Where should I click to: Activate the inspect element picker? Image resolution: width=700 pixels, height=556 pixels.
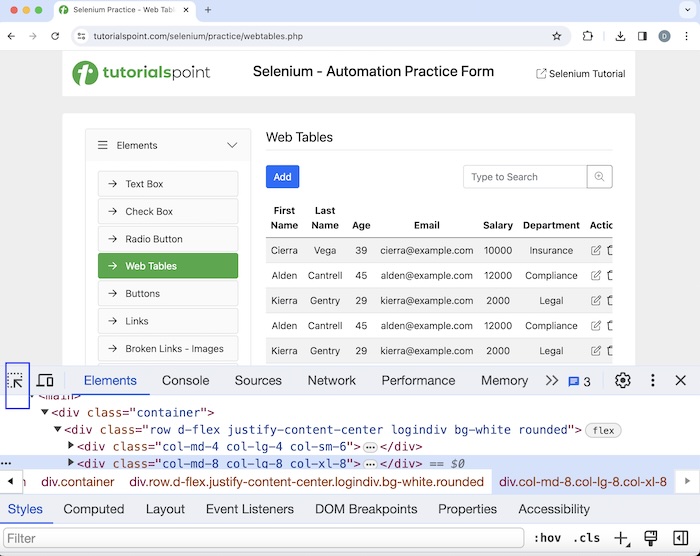point(16,381)
